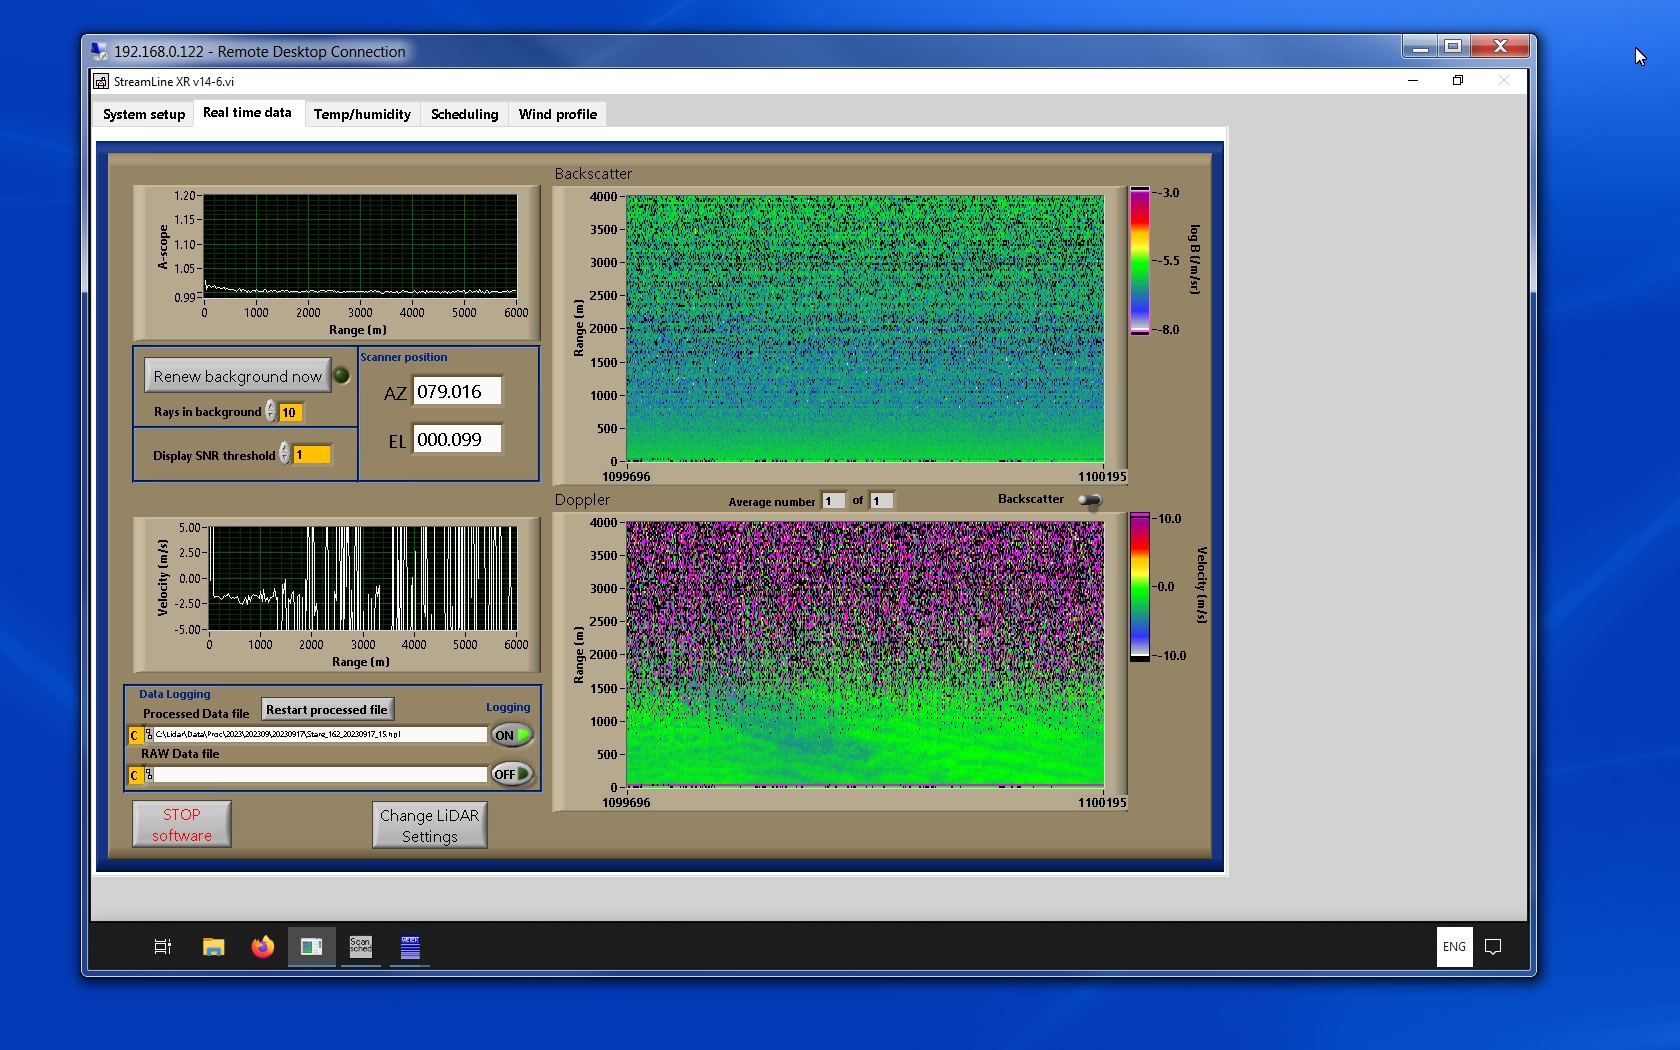This screenshot has height=1050, width=1680.
Task: Open the notification center icon
Action: (x=1493, y=947)
